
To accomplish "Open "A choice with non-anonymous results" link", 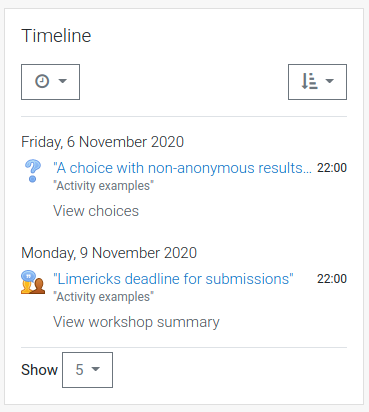I will (x=182, y=168).
